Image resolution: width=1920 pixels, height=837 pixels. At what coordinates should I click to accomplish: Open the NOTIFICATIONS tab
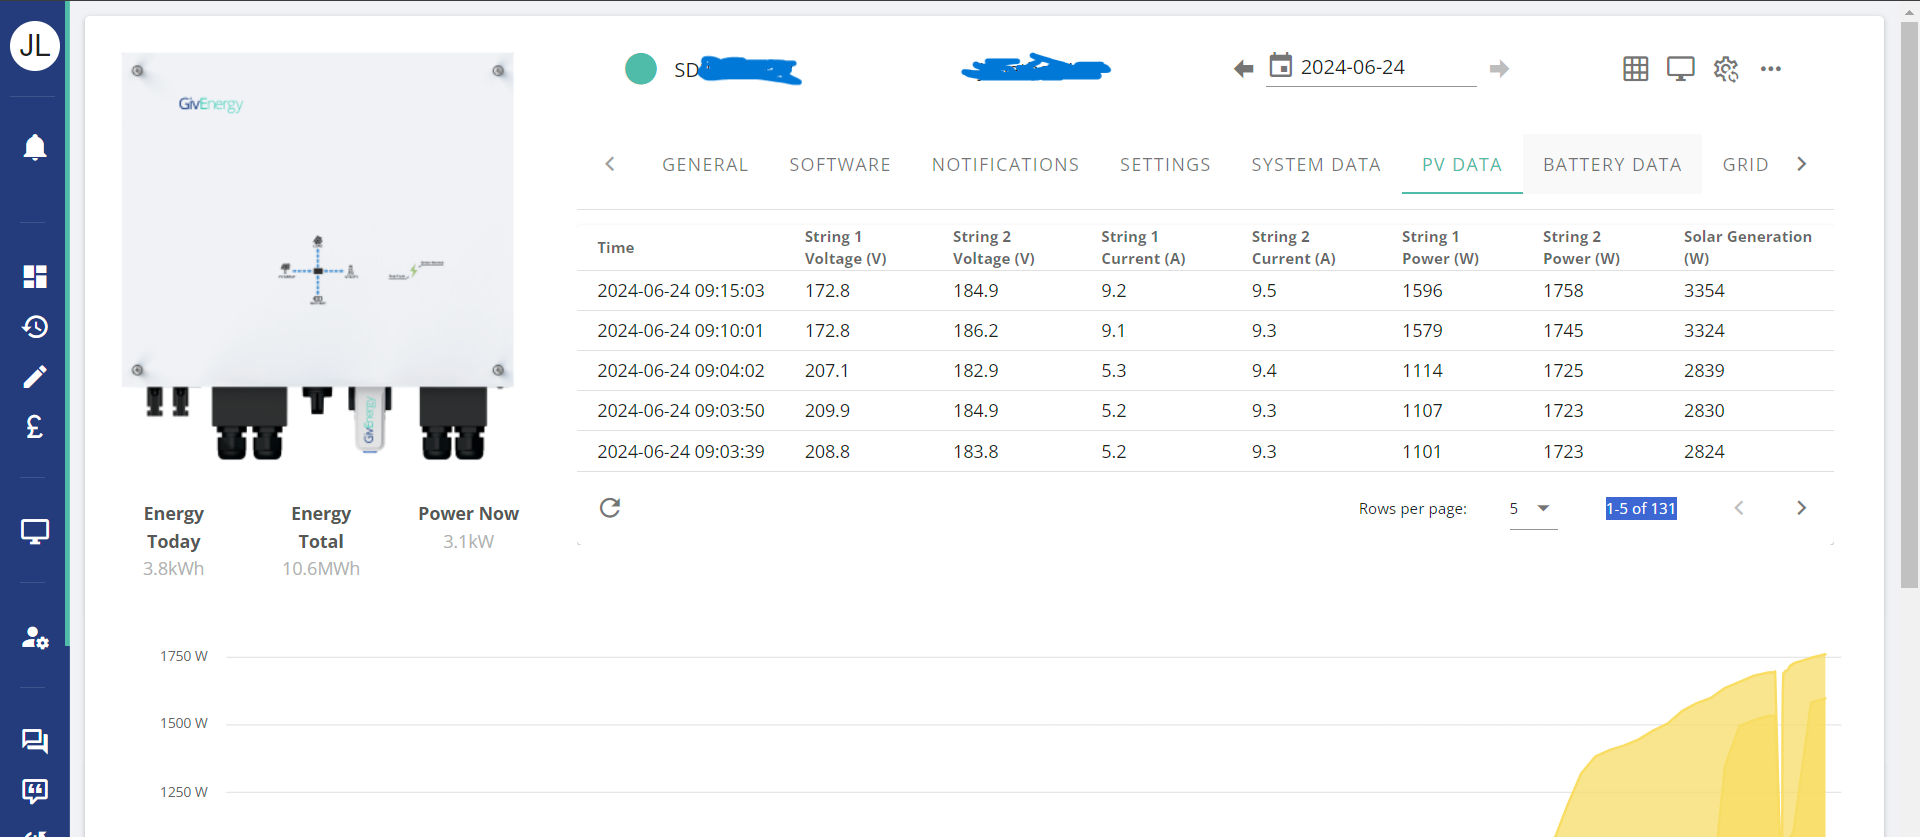pyautogui.click(x=1006, y=165)
